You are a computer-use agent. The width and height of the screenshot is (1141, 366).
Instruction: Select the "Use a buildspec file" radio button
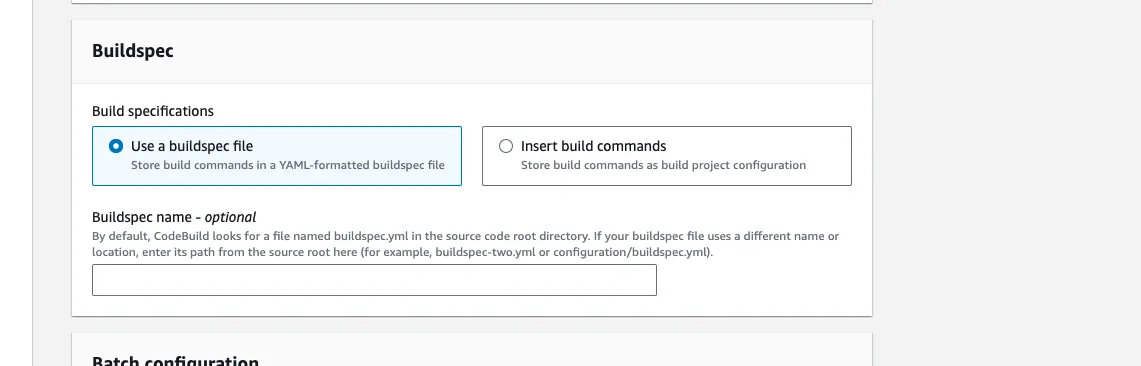(115, 146)
